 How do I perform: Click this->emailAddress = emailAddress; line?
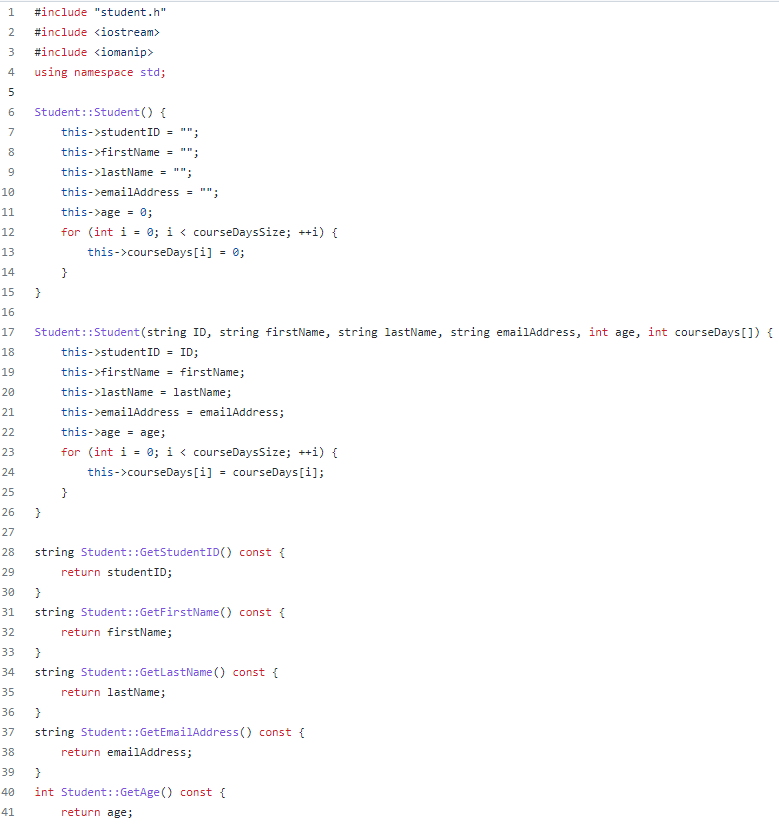click(173, 412)
